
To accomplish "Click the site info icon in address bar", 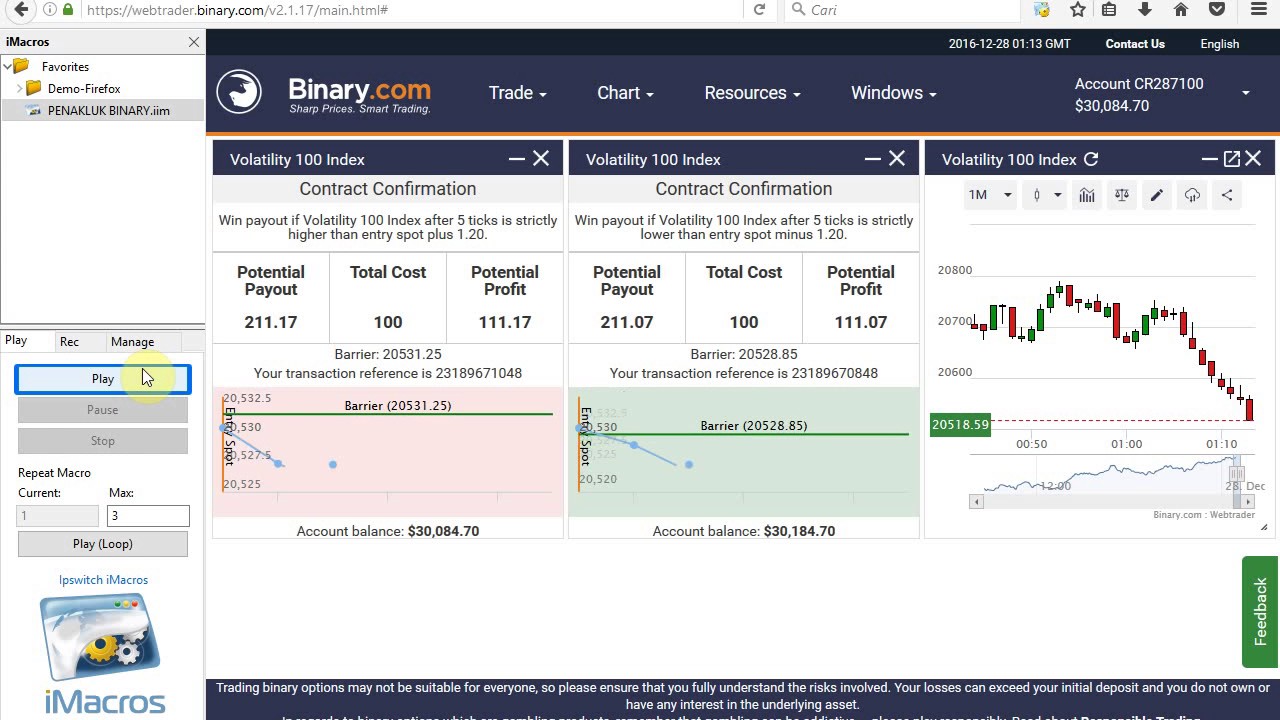I will pos(50,10).
